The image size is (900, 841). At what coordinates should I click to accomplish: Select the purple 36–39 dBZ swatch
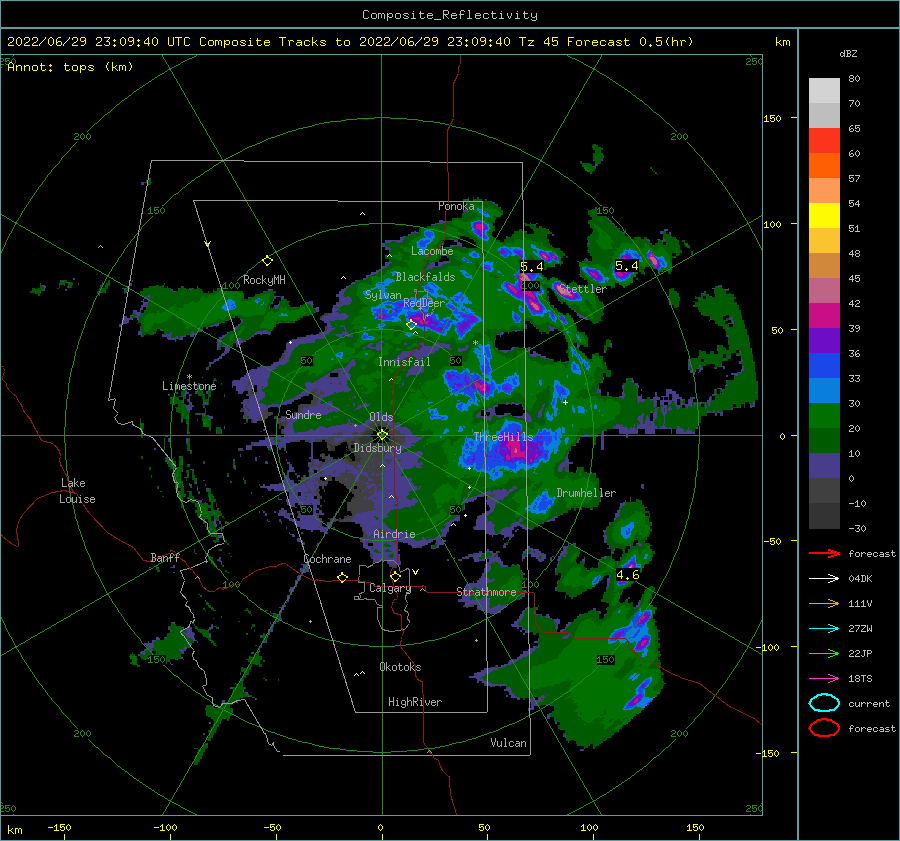[x=824, y=340]
